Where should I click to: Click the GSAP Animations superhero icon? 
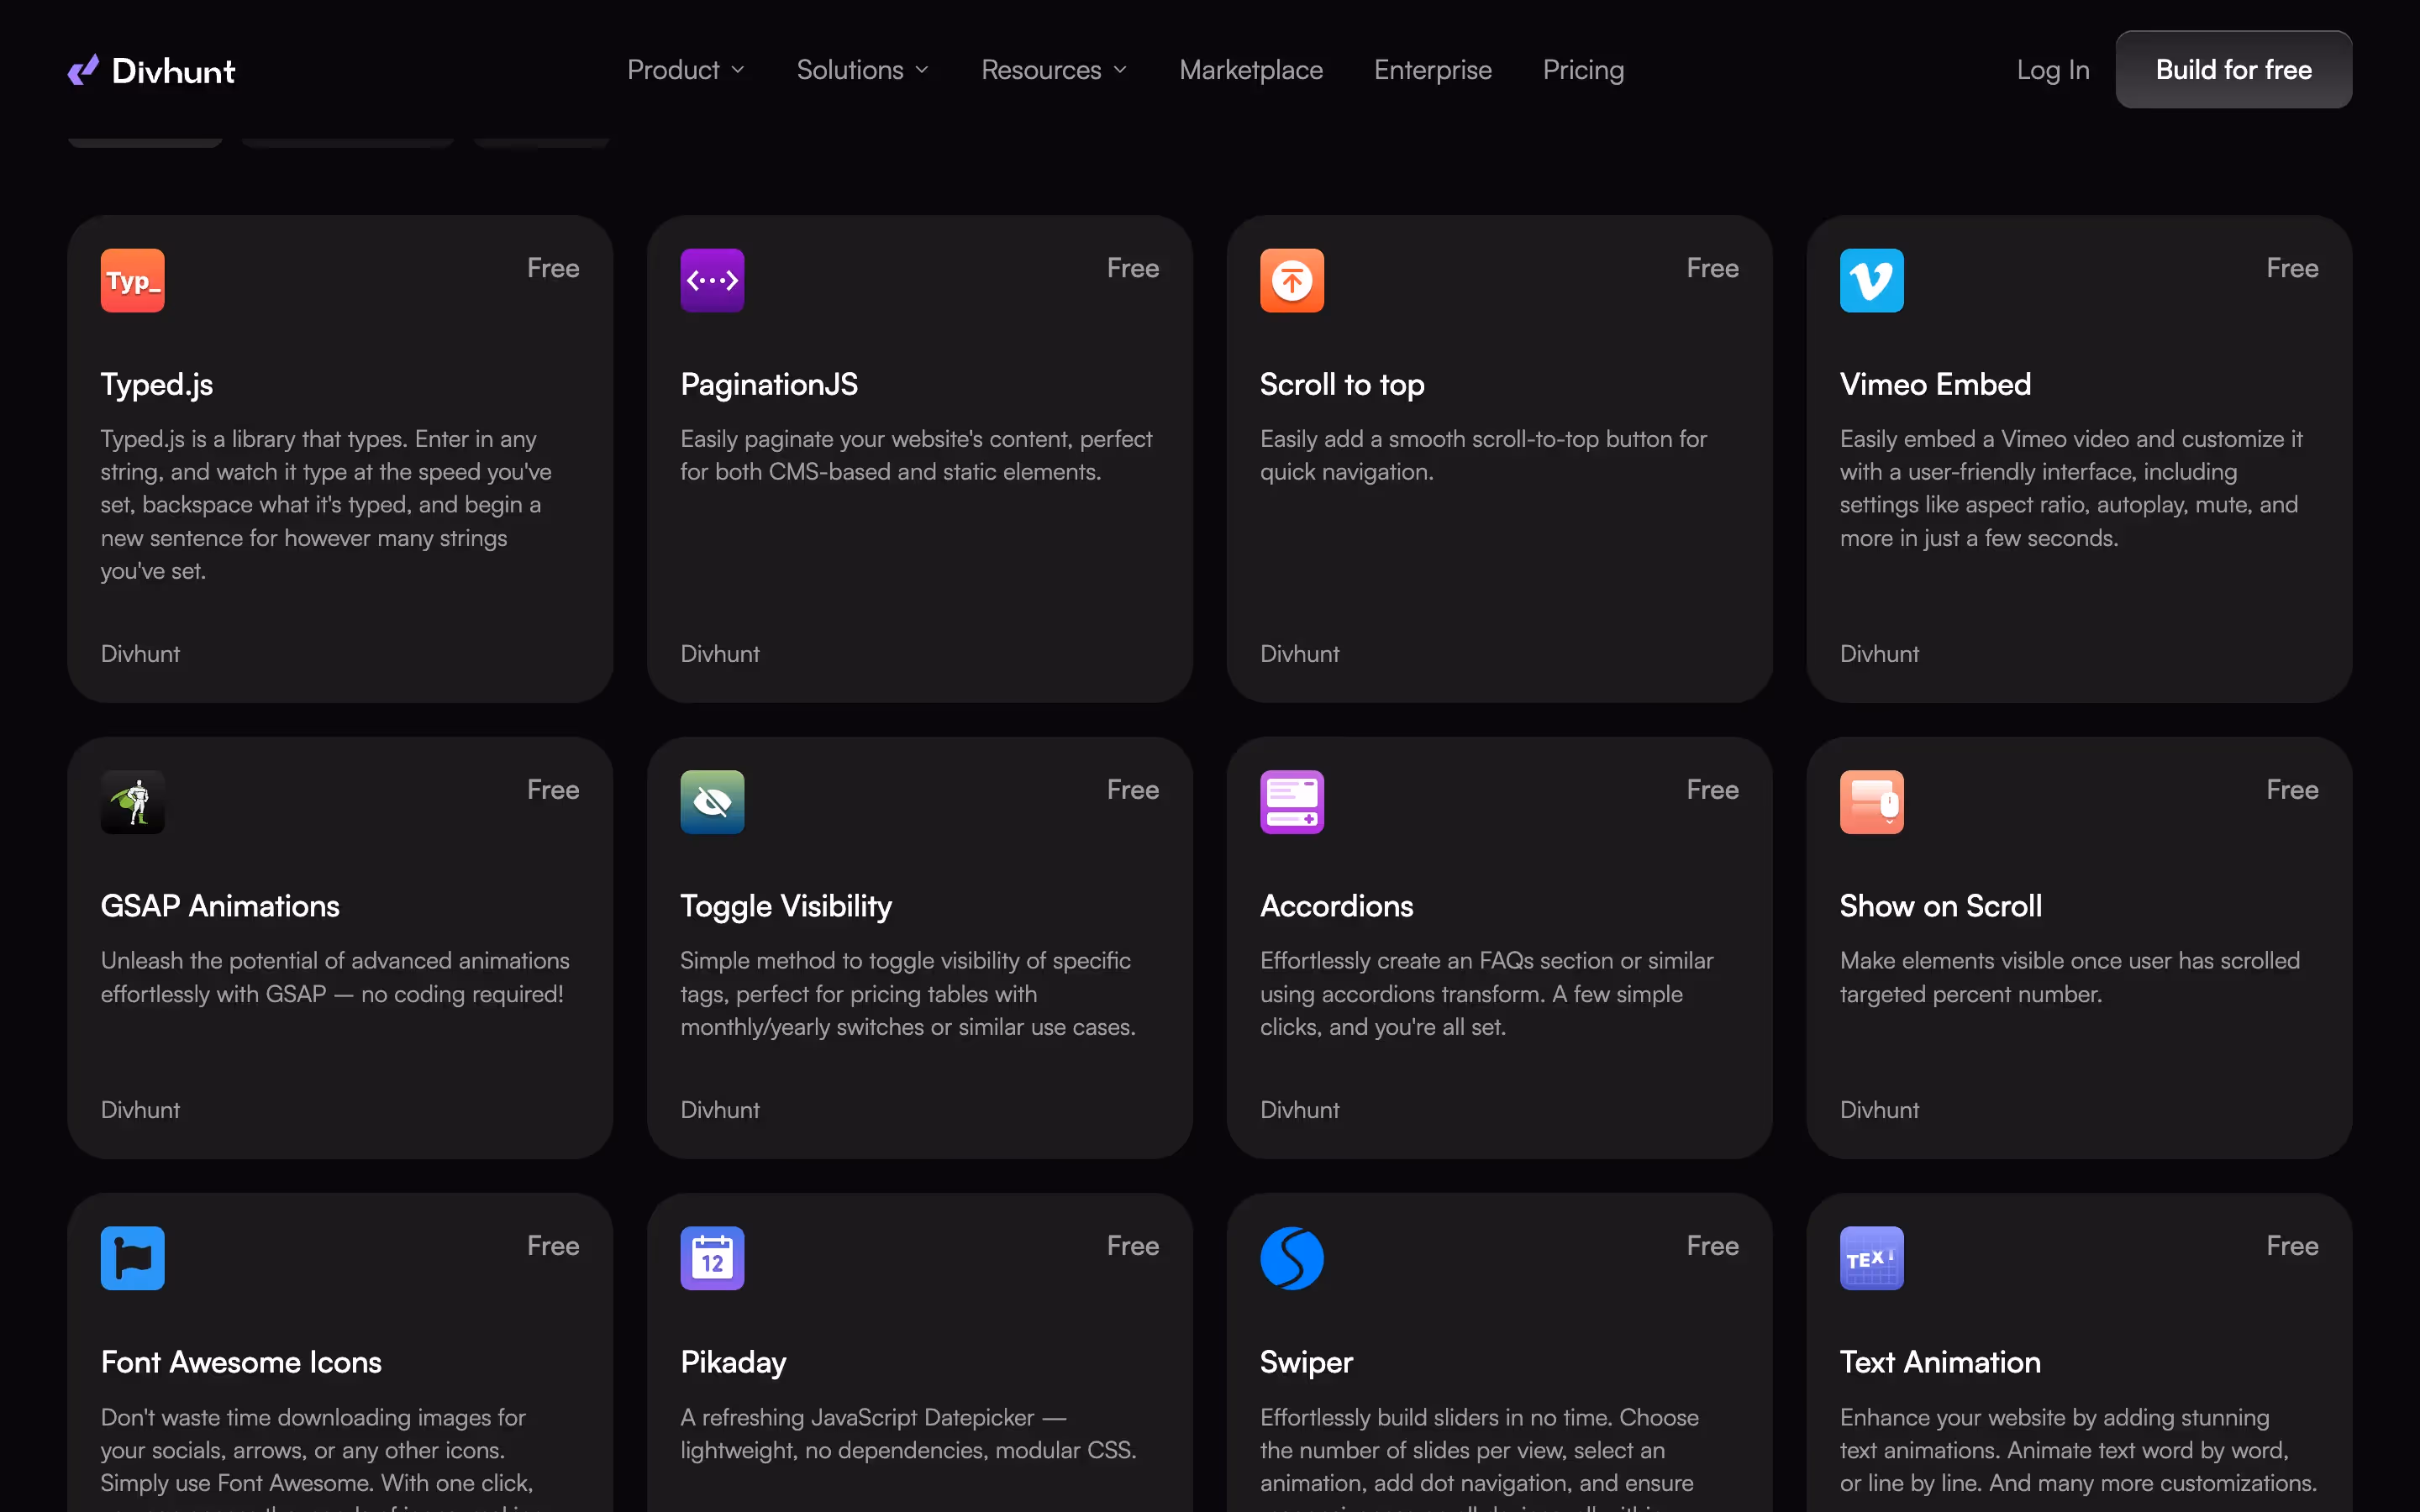tap(131, 801)
